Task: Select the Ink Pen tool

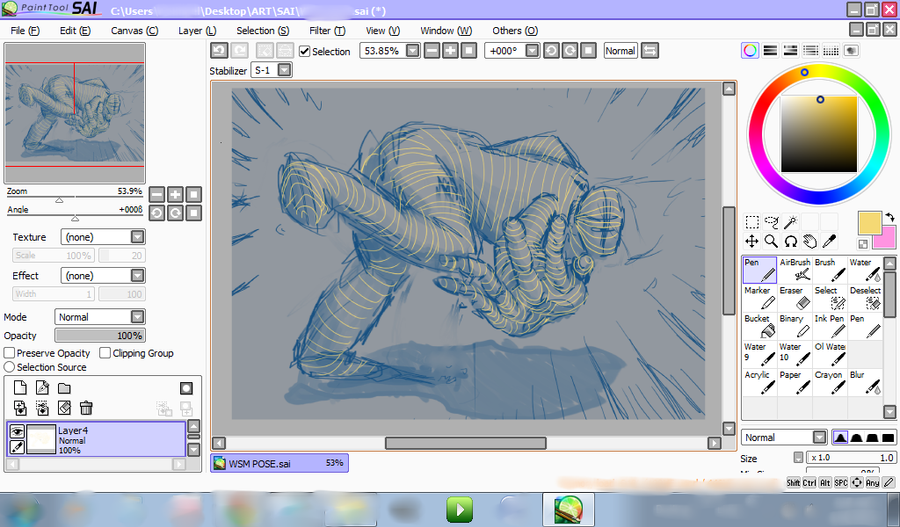Action: 830,326
